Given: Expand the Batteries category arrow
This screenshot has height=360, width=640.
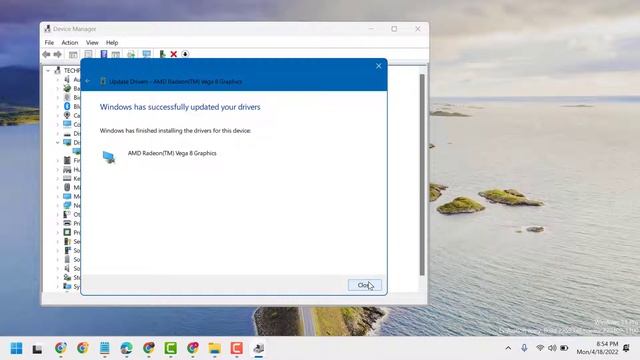Looking at the screenshot, I should coord(58,89).
